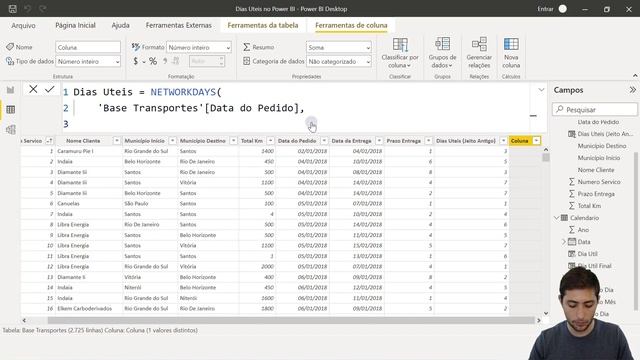This screenshot has height=360, width=640.
Task: Click the Save icon in title bar
Action: (13, 9)
